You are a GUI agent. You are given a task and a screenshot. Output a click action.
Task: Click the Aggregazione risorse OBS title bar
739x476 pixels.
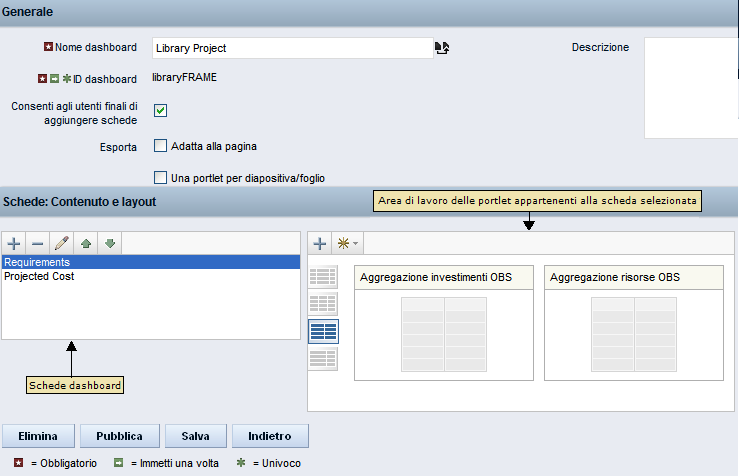point(634,277)
